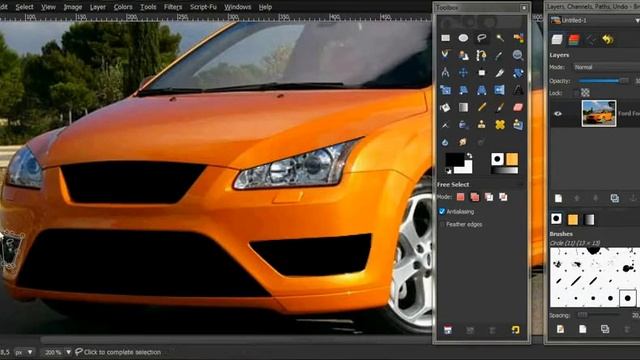This screenshot has height=360, width=640.
Task: Select the Blur/Sharpen droplet tool
Action: tap(445, 142)
